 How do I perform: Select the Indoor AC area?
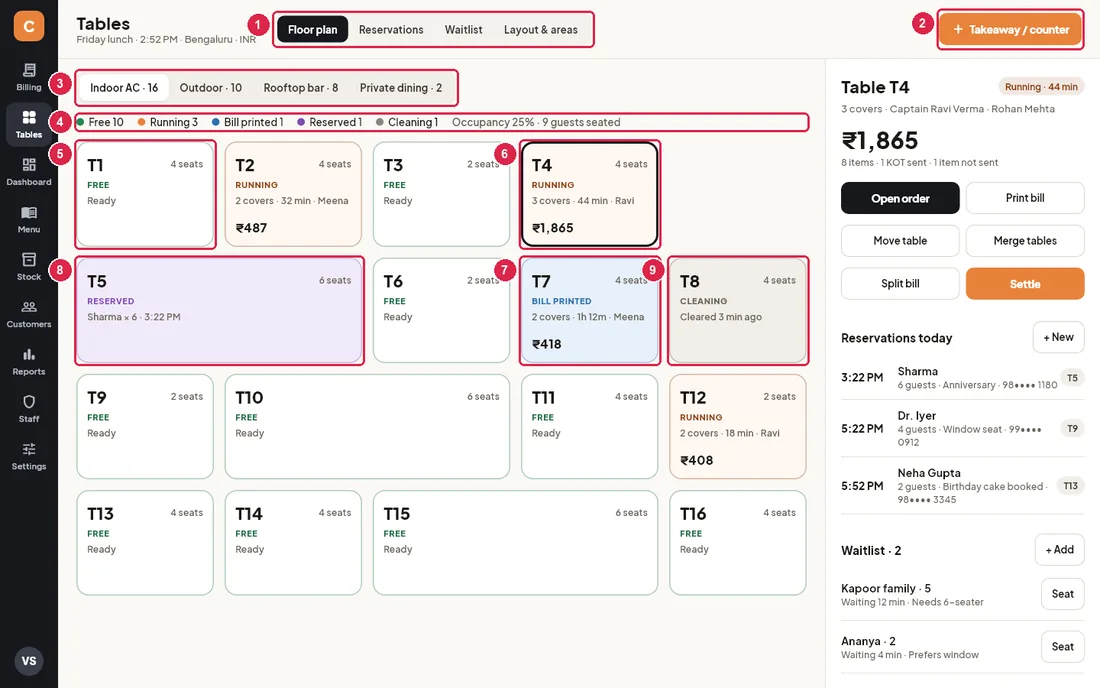coord(124,88)
